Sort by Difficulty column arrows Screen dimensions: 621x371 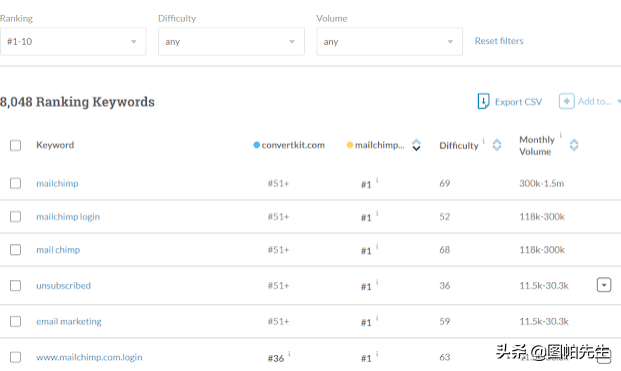click(497, 145)
